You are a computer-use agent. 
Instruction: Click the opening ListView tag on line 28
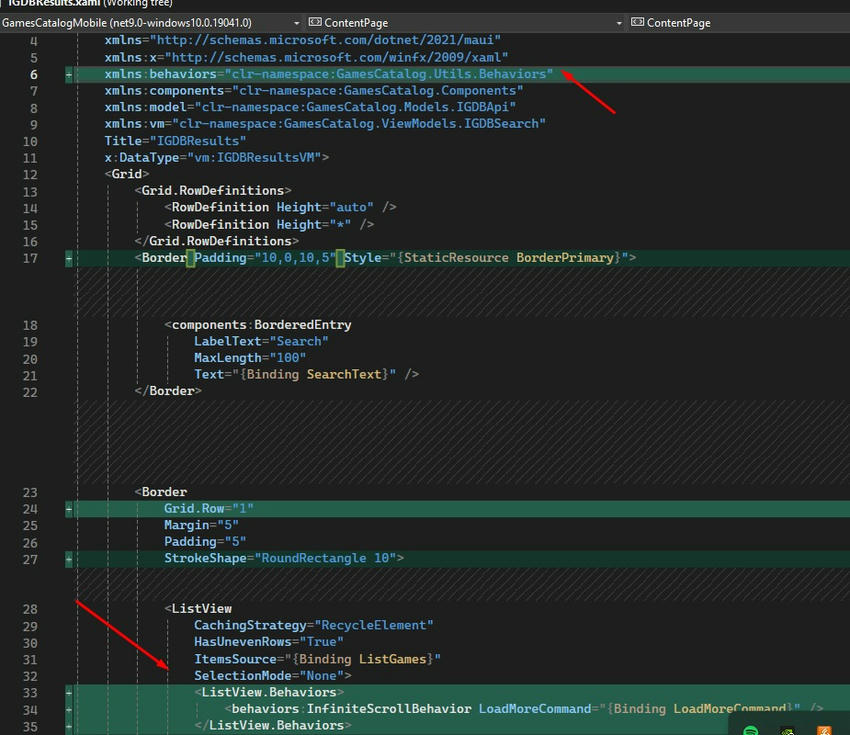(198, 609)
